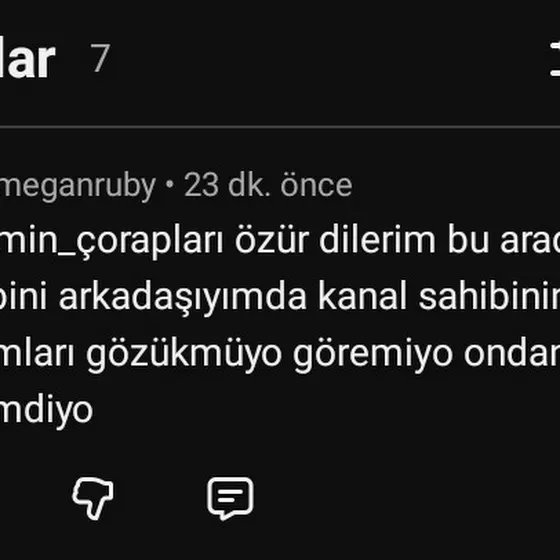The image size is (560, 560).
Task: Open meganruby's channel from the username
Action: click(x=78, y=186)
